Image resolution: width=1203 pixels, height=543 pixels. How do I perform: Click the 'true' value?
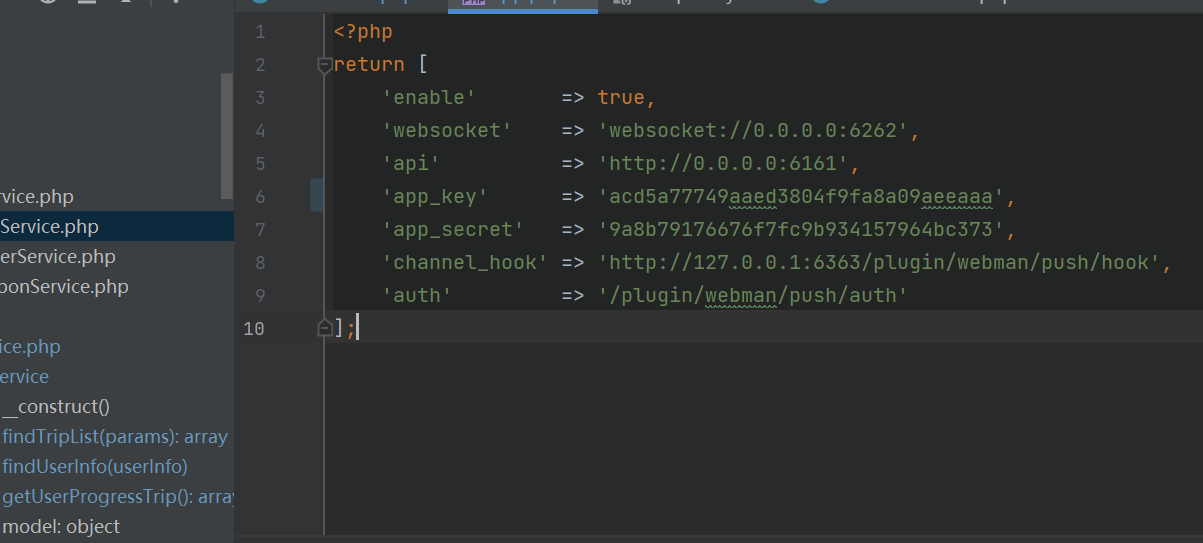621,98
